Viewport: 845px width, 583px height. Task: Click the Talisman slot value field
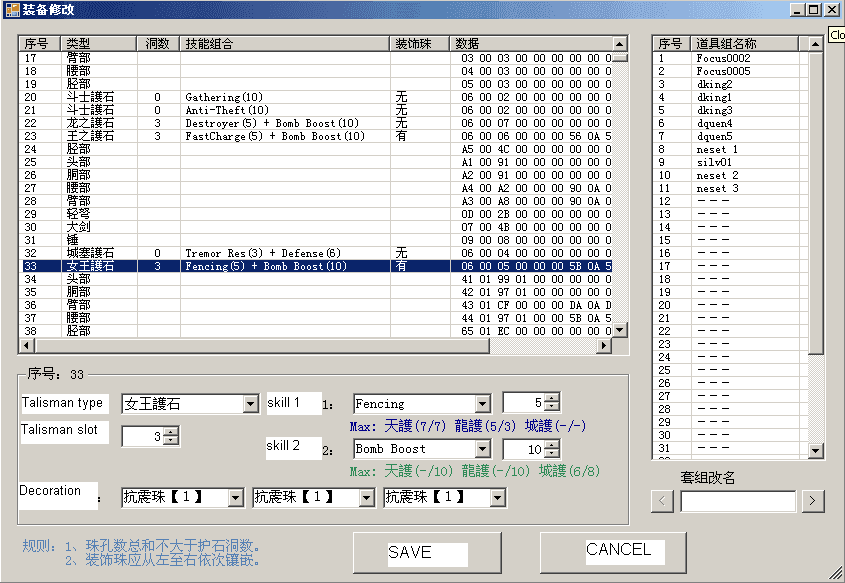(143, 436)
